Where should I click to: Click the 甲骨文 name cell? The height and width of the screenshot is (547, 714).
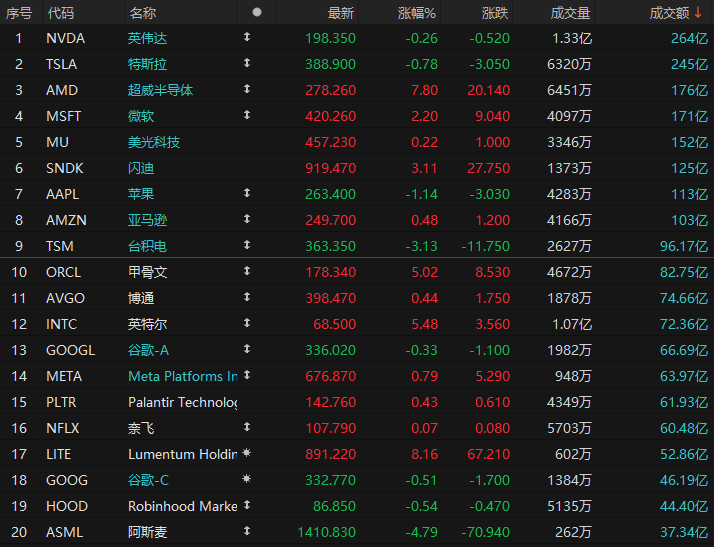tap(147, 272)
